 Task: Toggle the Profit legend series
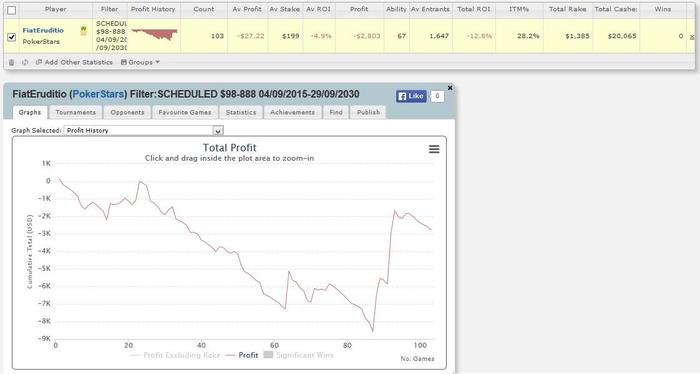point(242,355)
